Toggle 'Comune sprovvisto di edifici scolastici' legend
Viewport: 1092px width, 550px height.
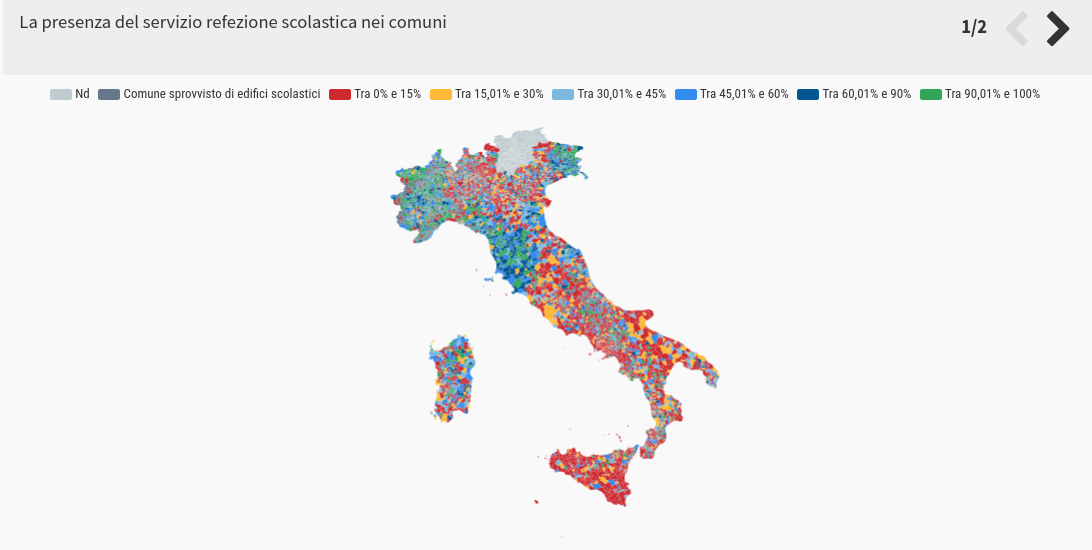pos(209,94)
